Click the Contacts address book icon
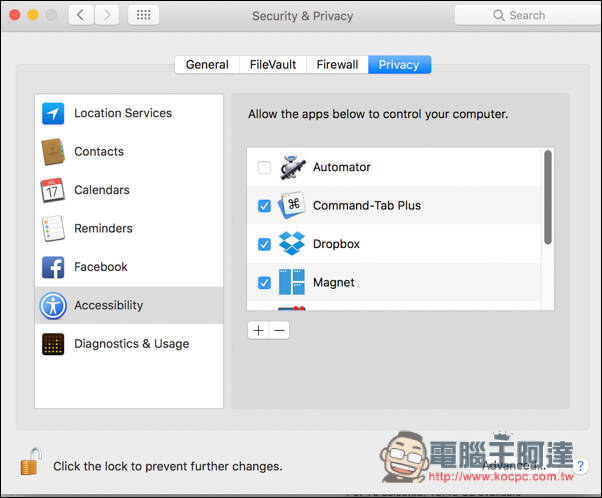The image size is (602, 498). pos(53,152)
